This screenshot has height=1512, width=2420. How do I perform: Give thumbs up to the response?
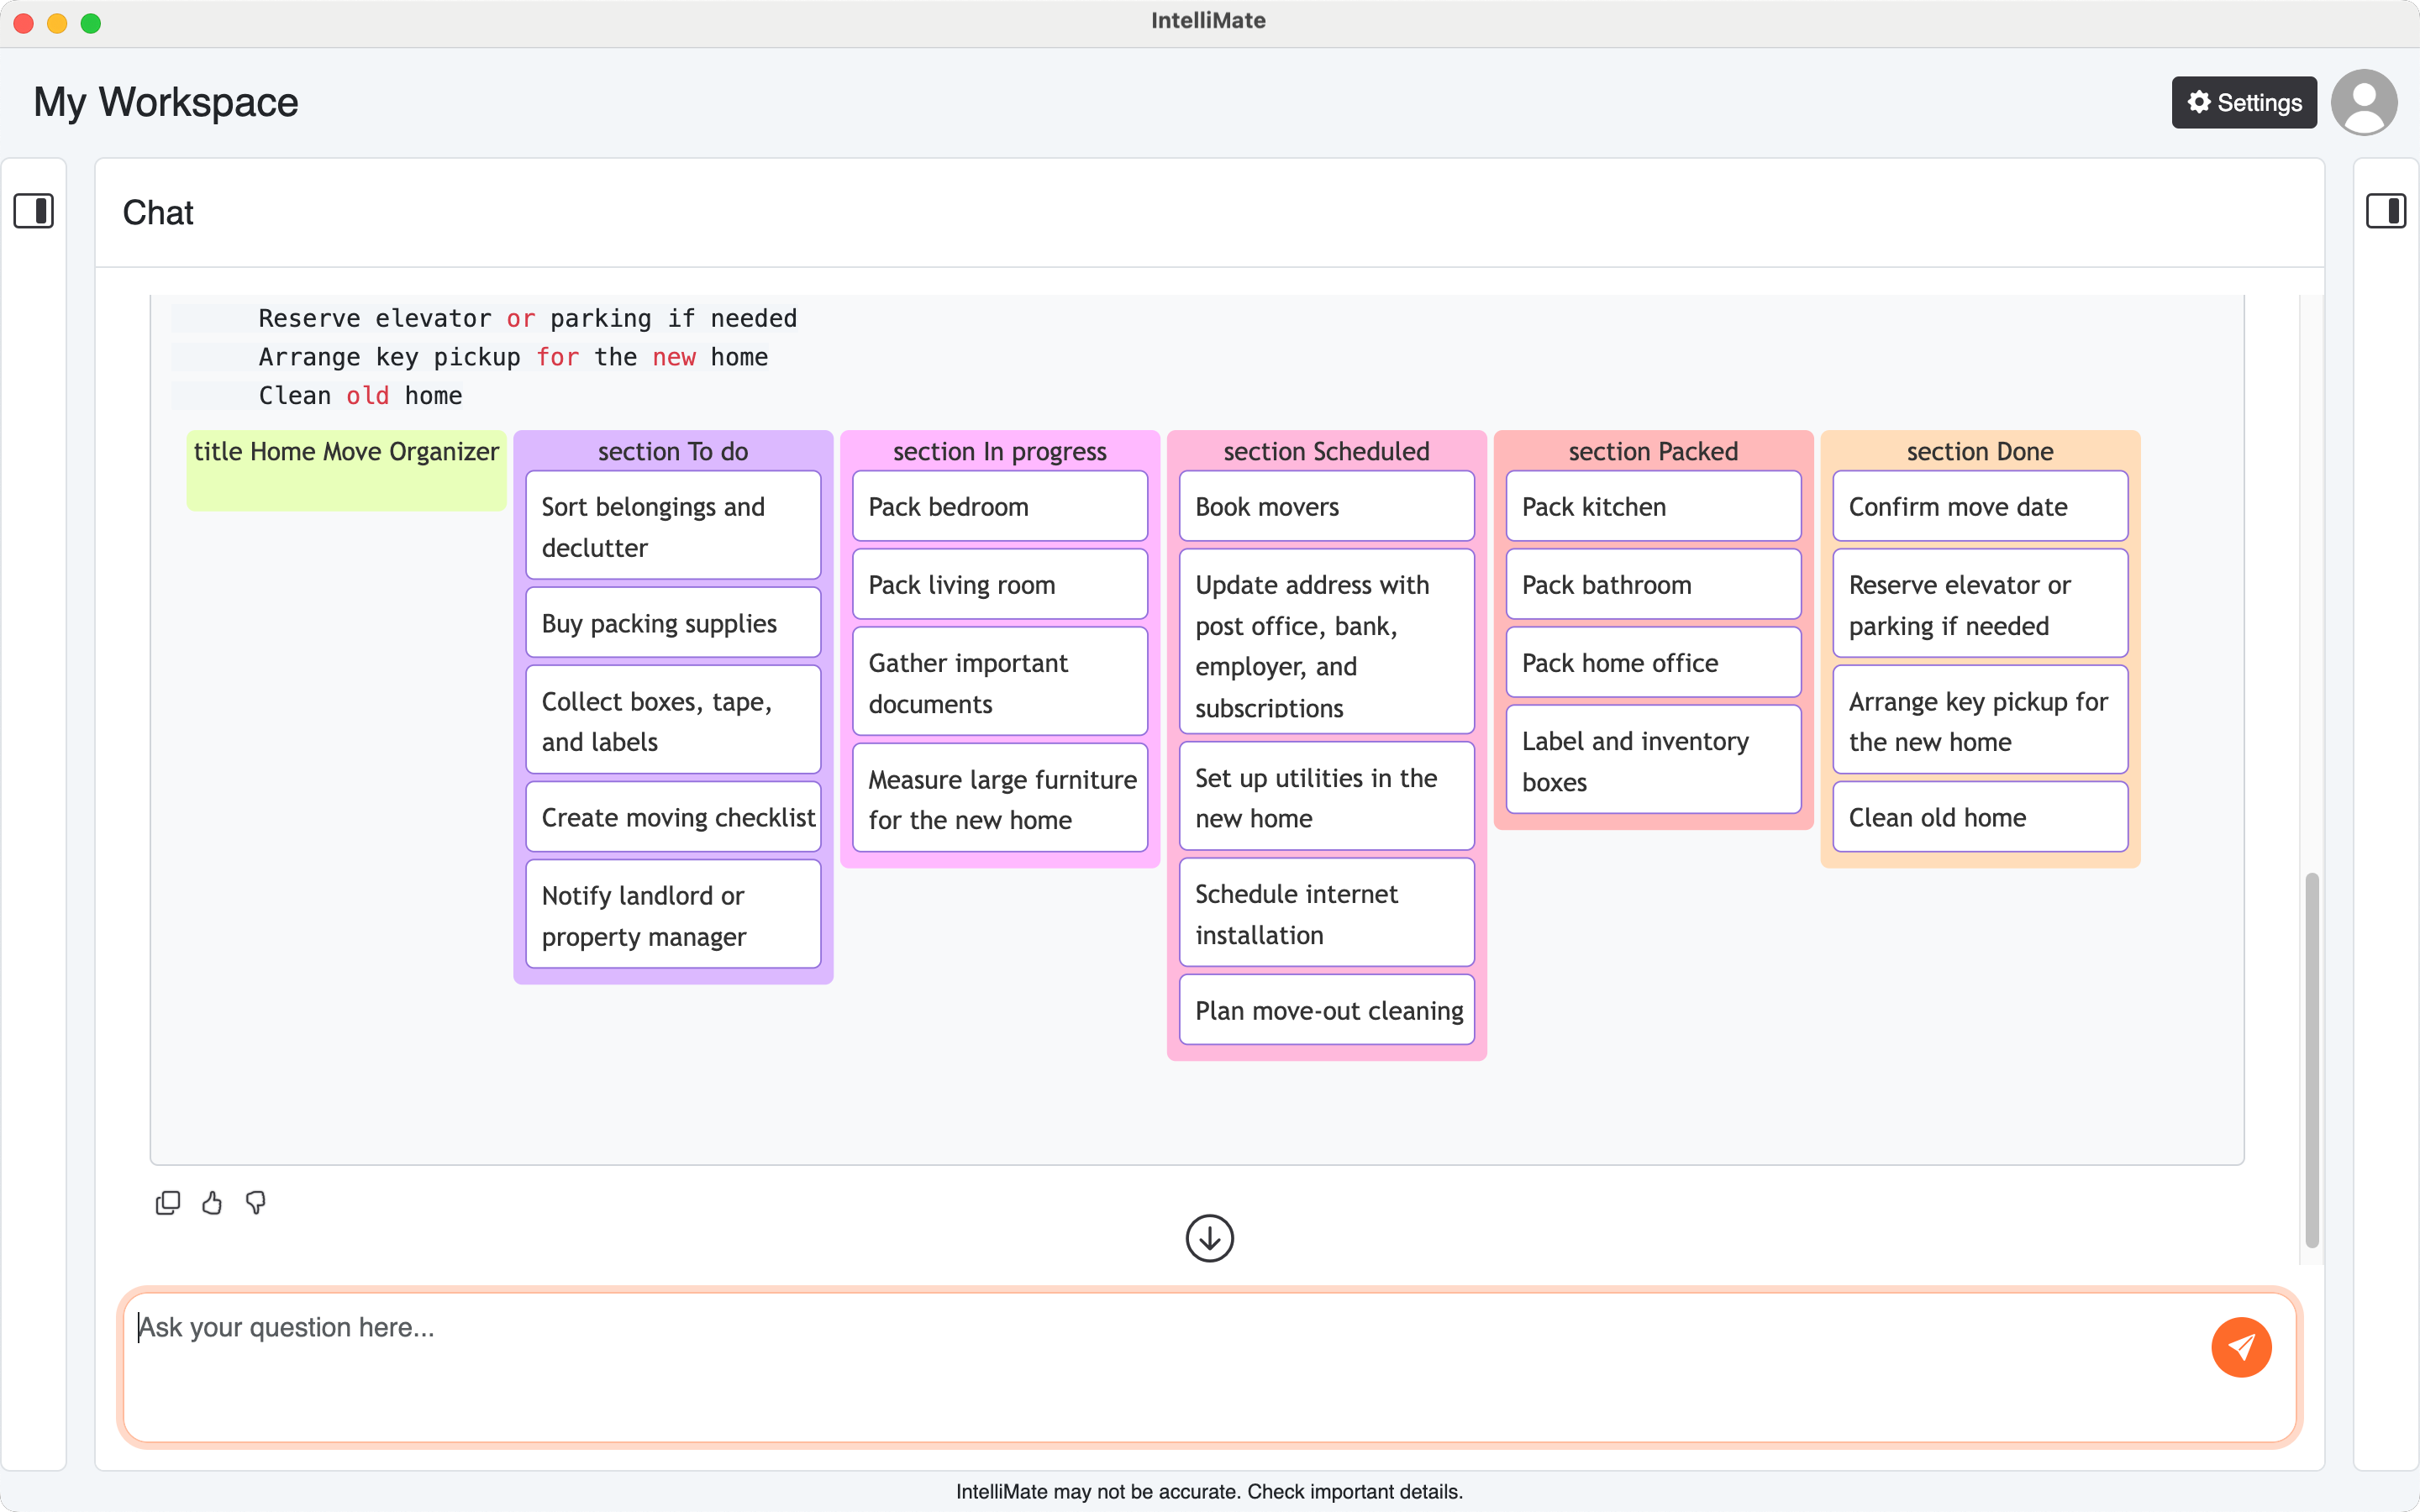tap(212, 1203)
